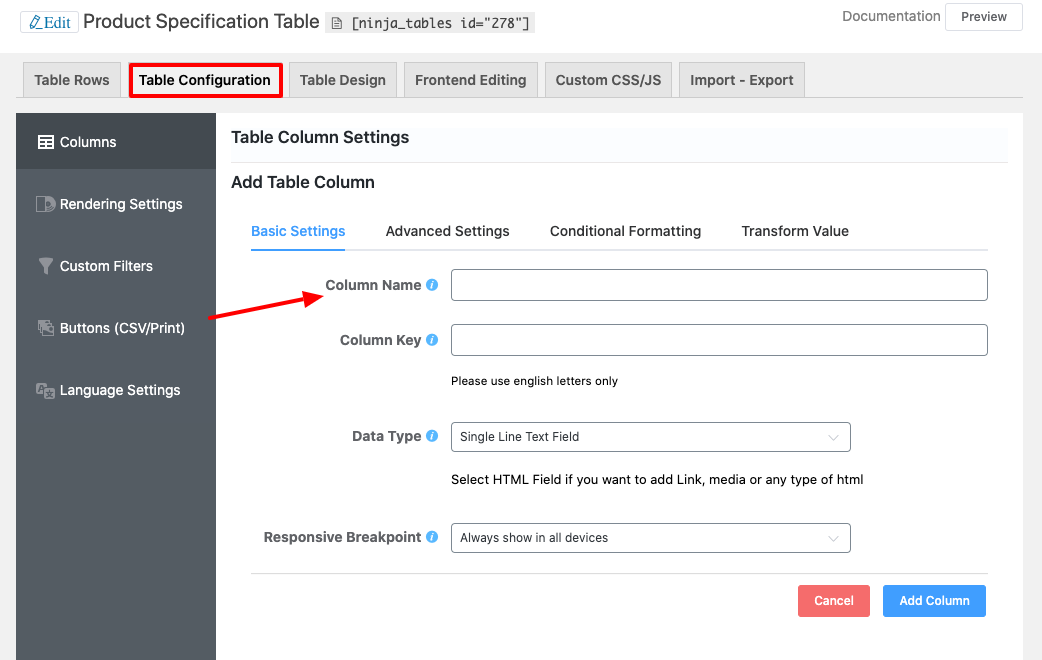Switch to the Table Design tab
The width and height of the screenshot is (1042, 660).
(x=342, y=78)
